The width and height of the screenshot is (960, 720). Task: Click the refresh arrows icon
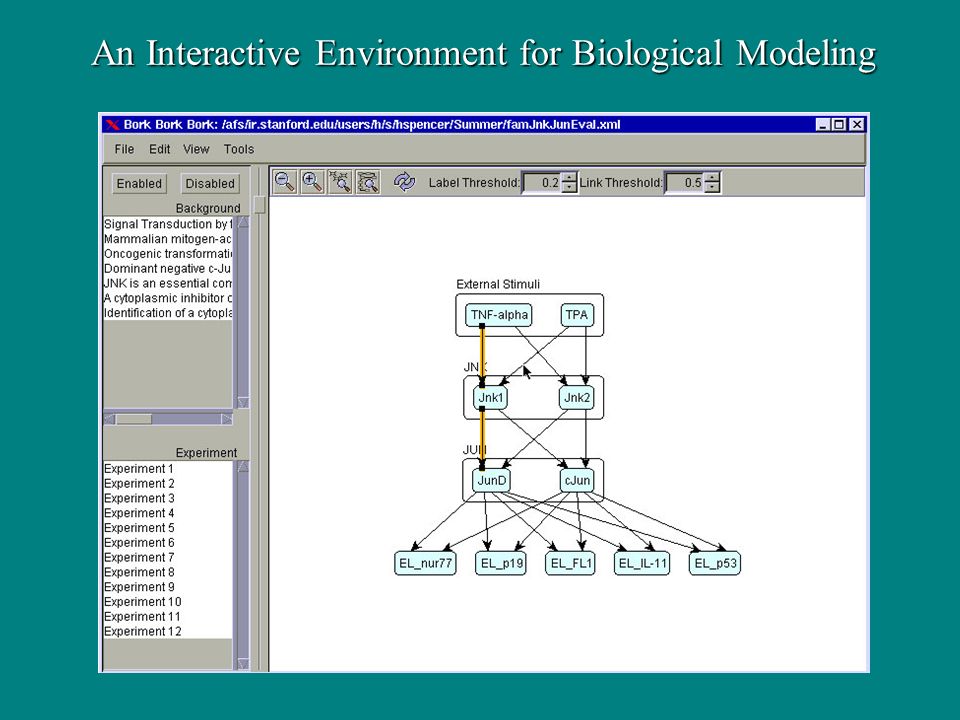404,182
